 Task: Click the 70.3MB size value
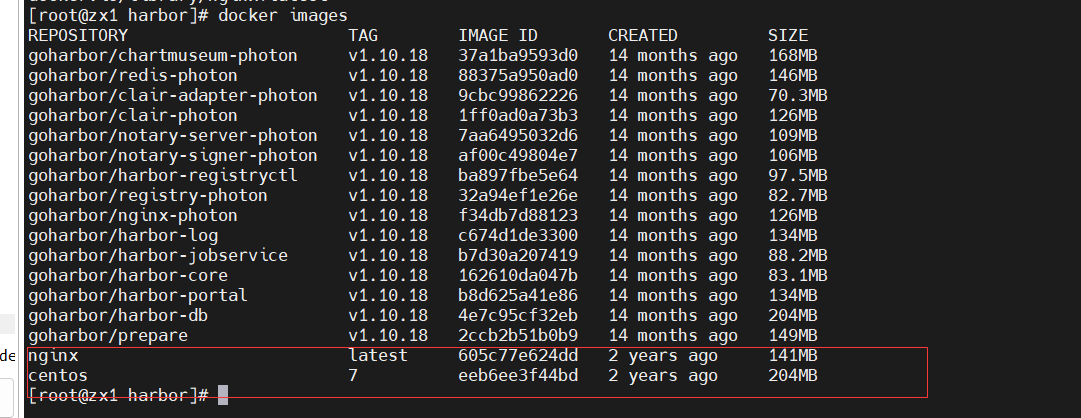point(798,96)
